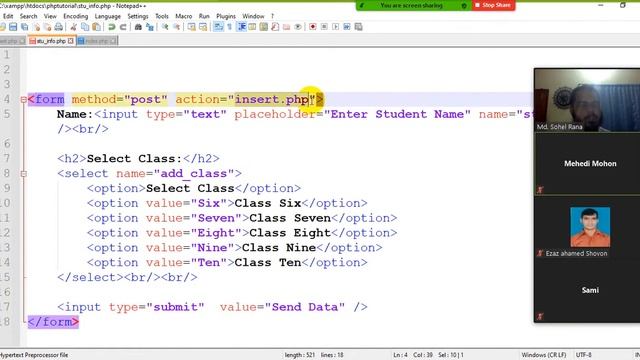Cut selection with the scissors icon

pos(73,27)
